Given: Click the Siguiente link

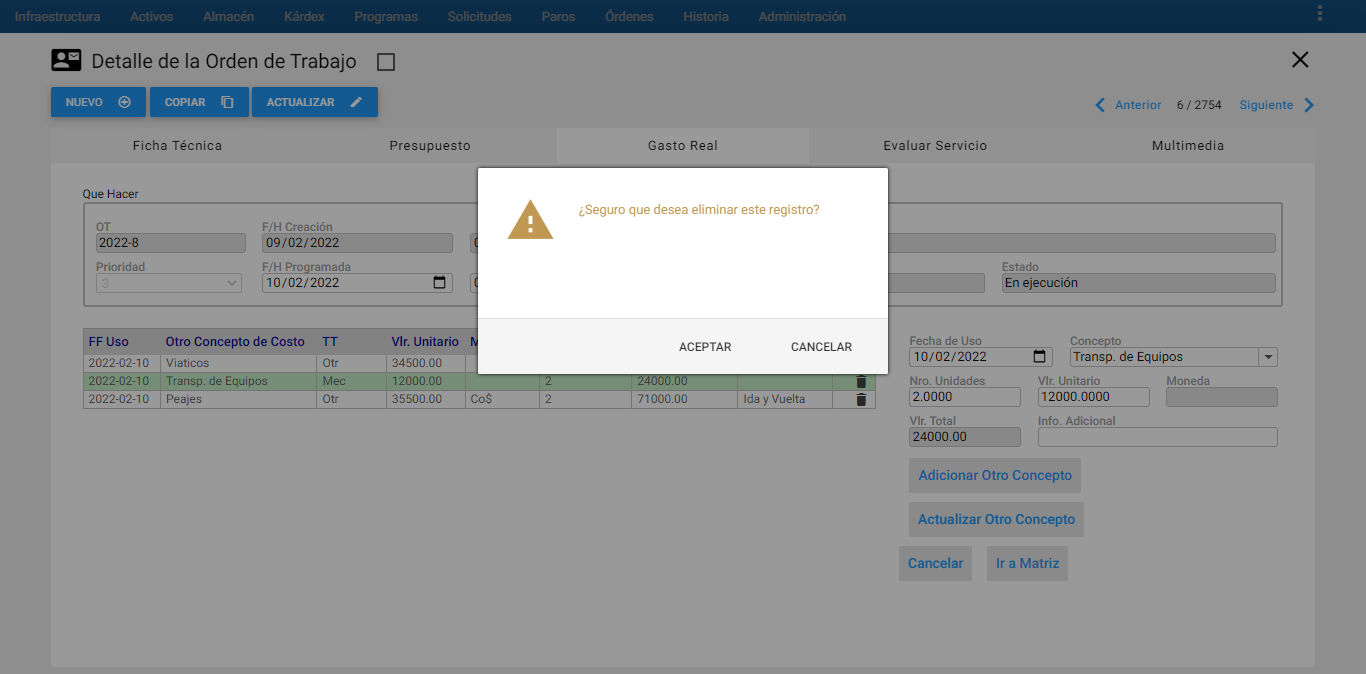Looking at the screenshot, I should tap(1266, 105).
